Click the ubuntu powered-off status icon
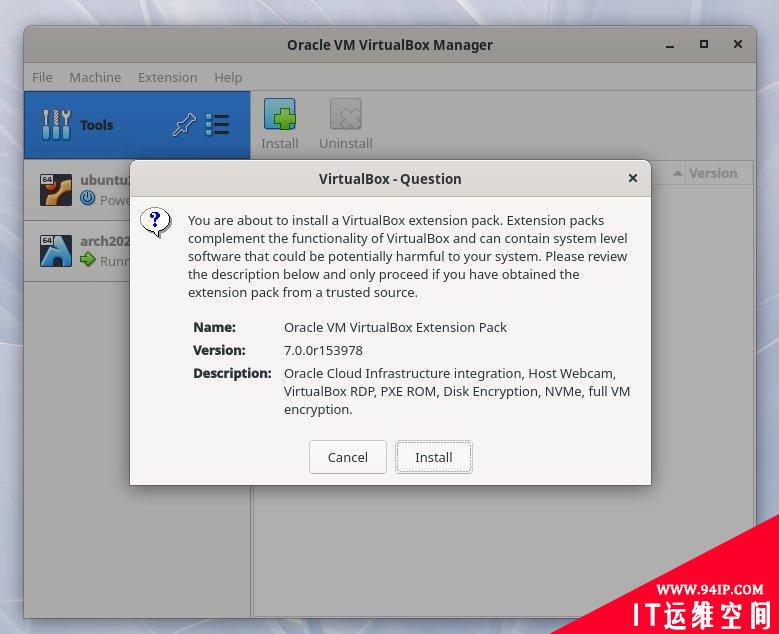Image resolution: width=779 pixels, height=634 pixels. [87, 198]
